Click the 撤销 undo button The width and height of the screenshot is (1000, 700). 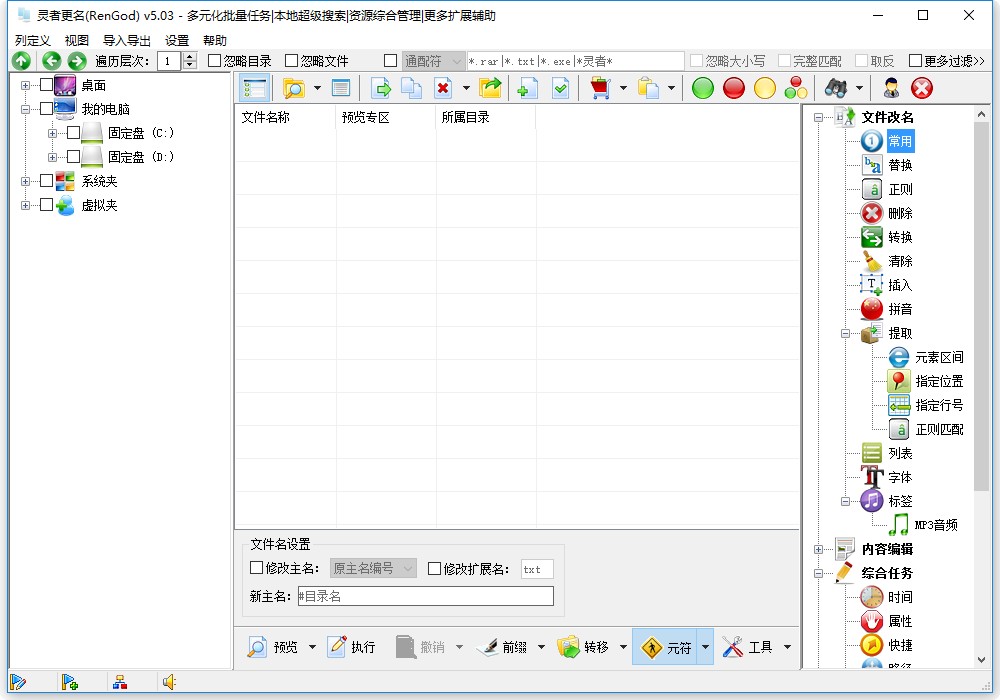coord(428,647)
